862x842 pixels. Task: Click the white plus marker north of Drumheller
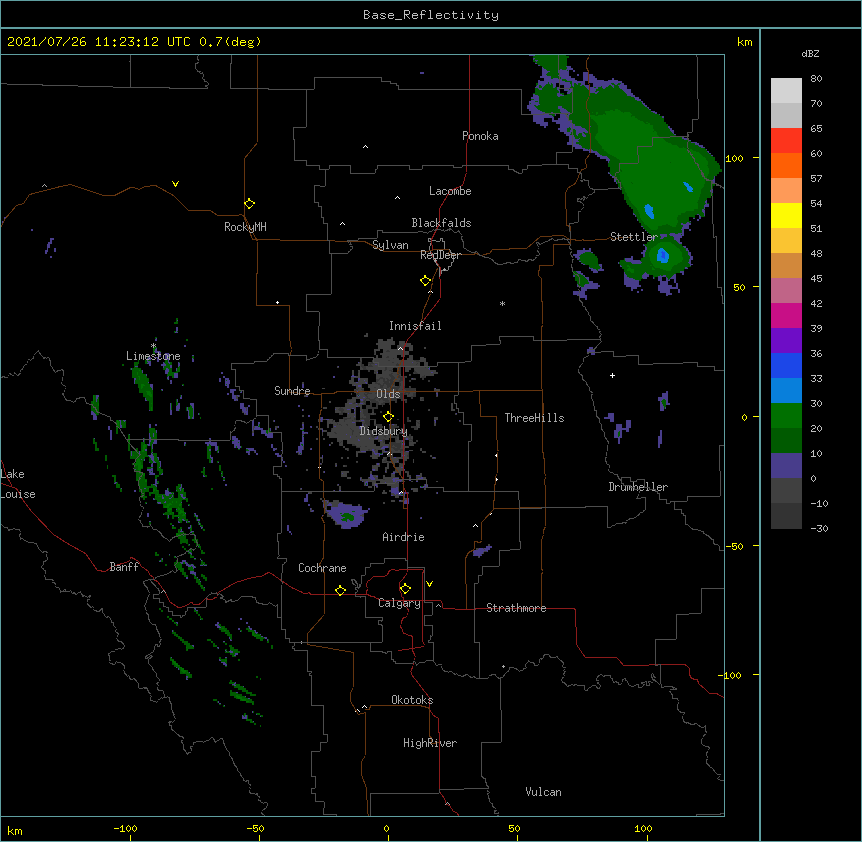click(612, 375)
